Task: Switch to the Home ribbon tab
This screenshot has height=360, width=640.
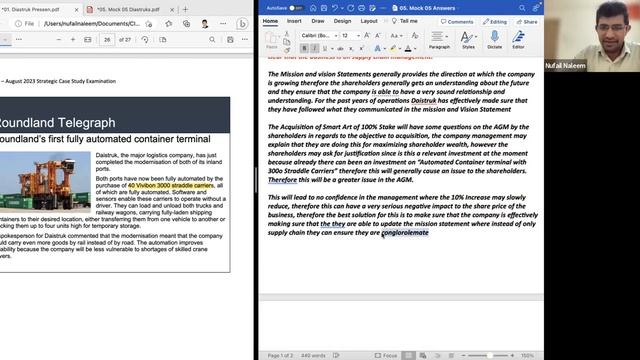Action: point(270,21)
